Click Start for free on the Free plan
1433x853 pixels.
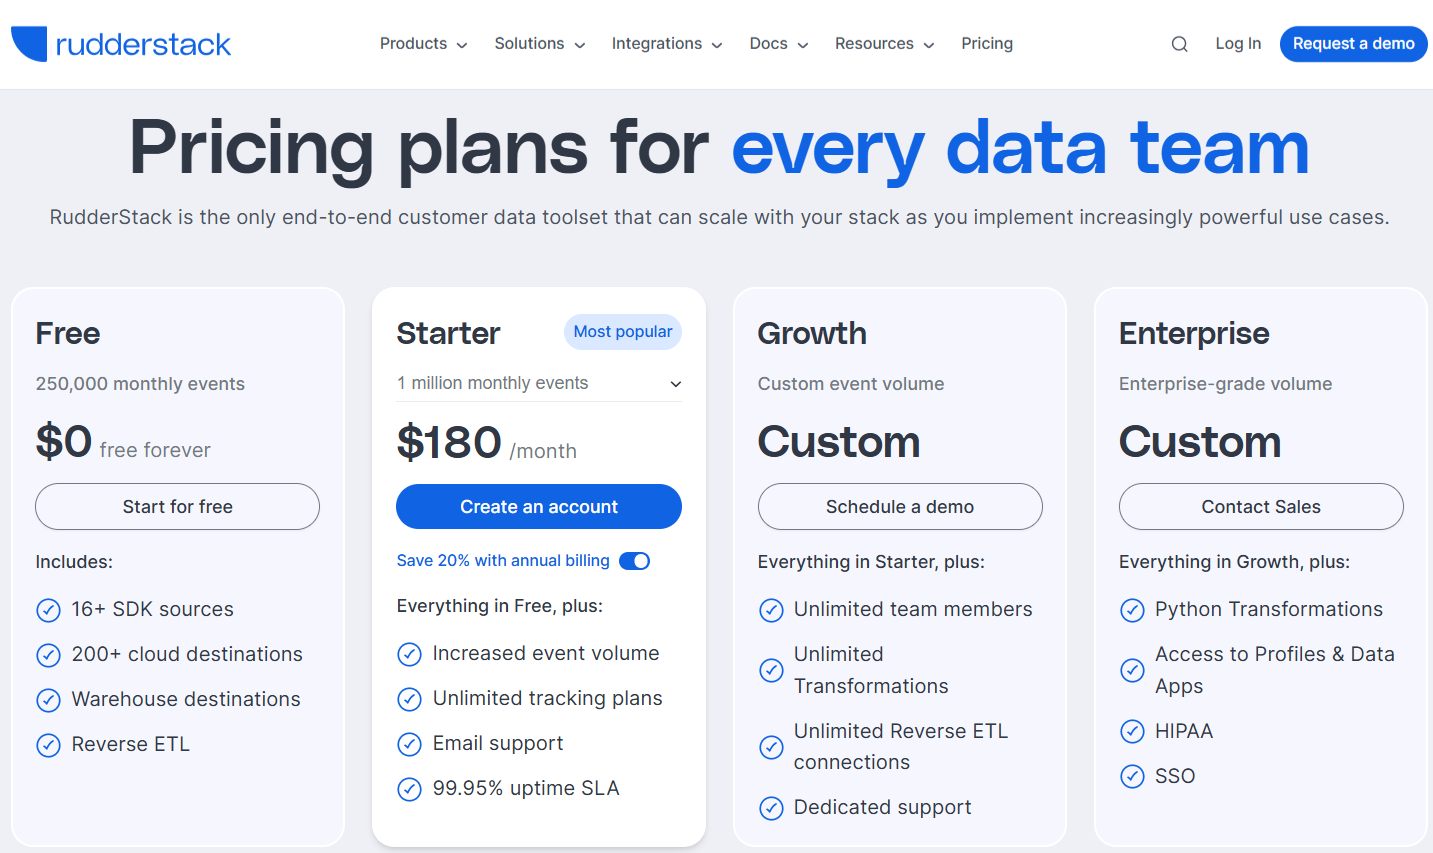177,506
